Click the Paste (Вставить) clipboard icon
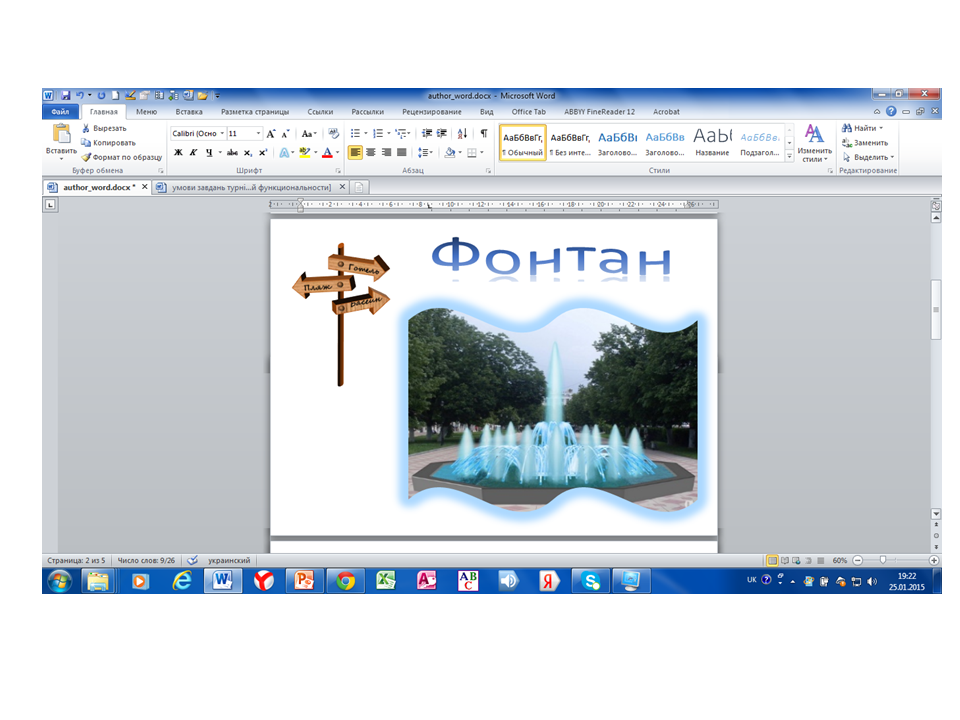The width and height of the screenshot is (960, 720). 61,133
